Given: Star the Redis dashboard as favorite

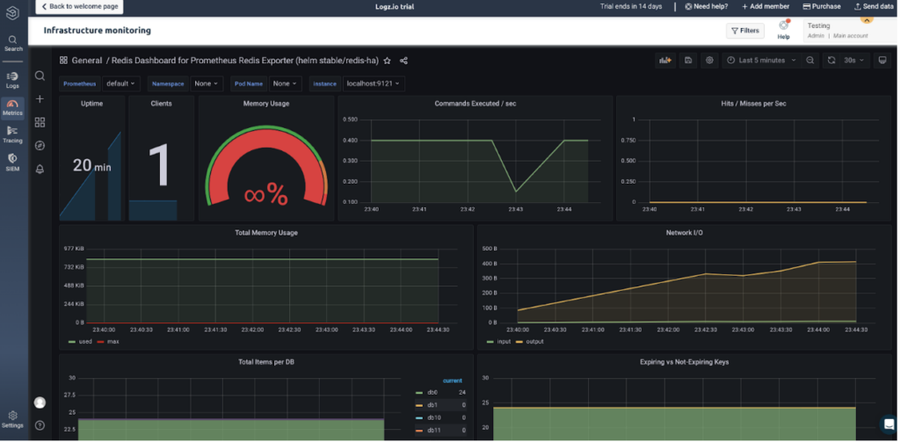Looking at the screenshot, I should [x=387, y=60].
